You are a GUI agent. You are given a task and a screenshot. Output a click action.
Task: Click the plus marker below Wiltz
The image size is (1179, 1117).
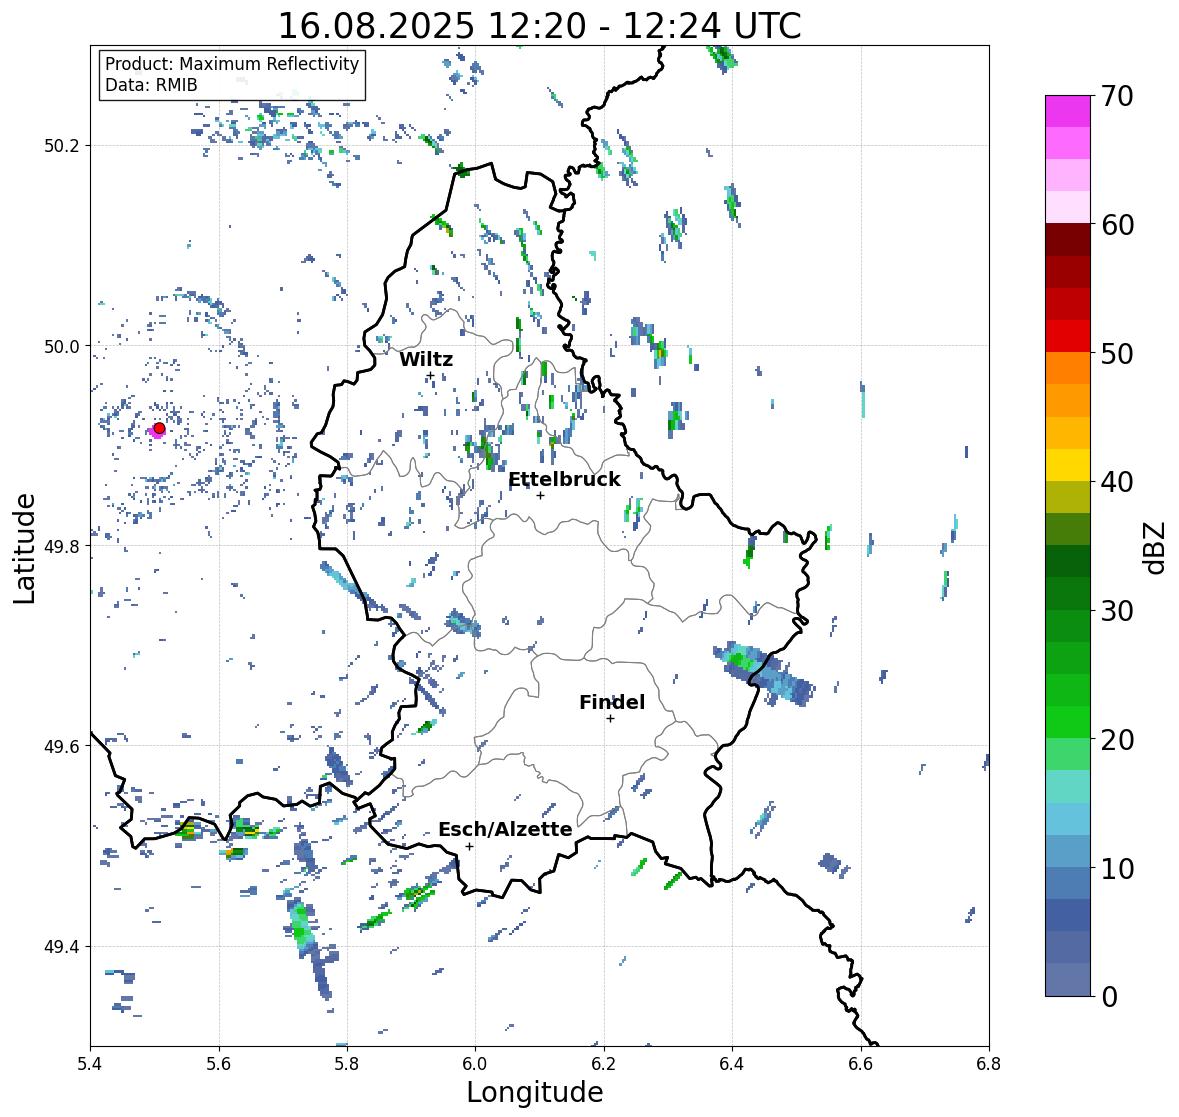point(430,376)
